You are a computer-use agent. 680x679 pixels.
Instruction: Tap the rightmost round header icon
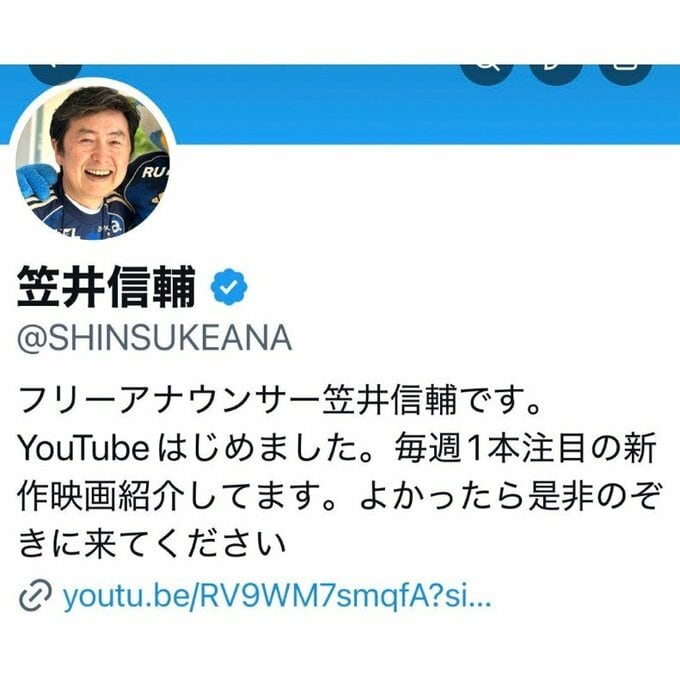point(625,74)
